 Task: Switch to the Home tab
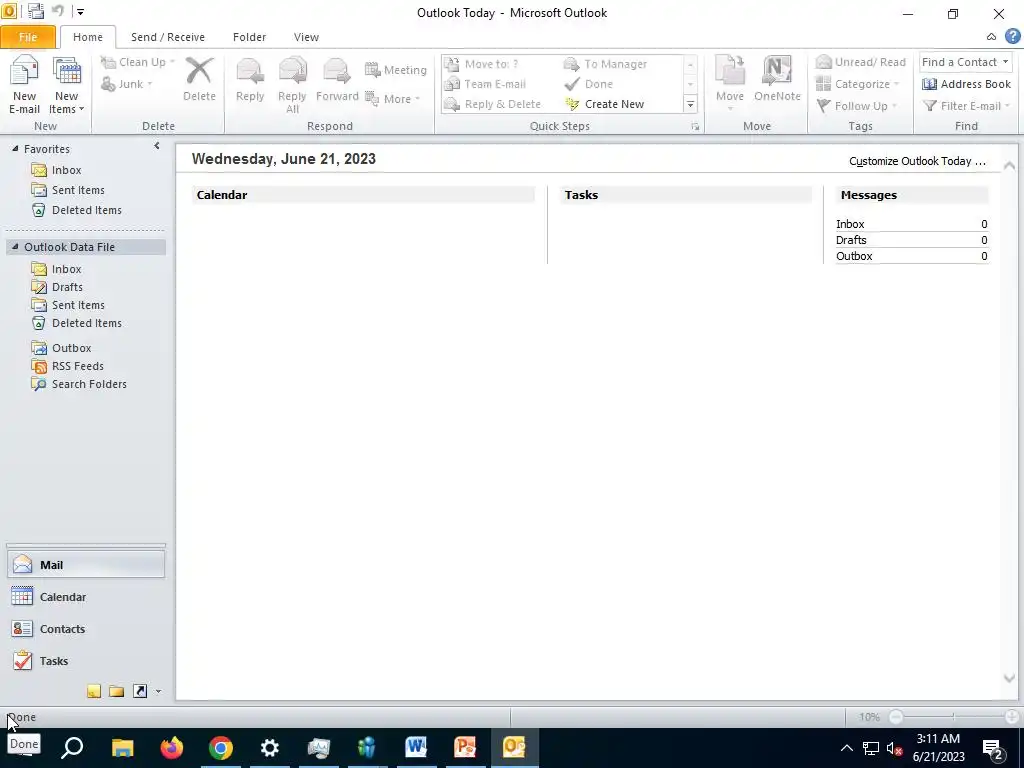tap(88, 37)
